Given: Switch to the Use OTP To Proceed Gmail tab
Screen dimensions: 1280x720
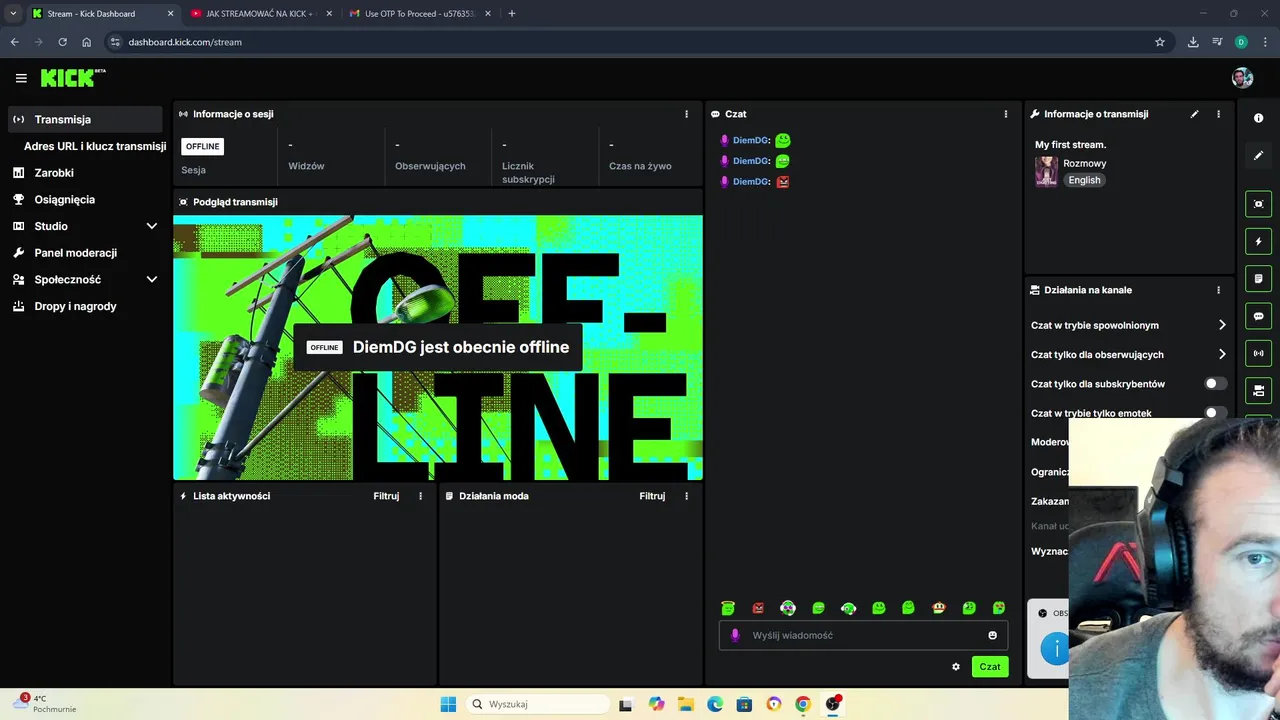Looking at the screenshot, I should click(420, 14).
